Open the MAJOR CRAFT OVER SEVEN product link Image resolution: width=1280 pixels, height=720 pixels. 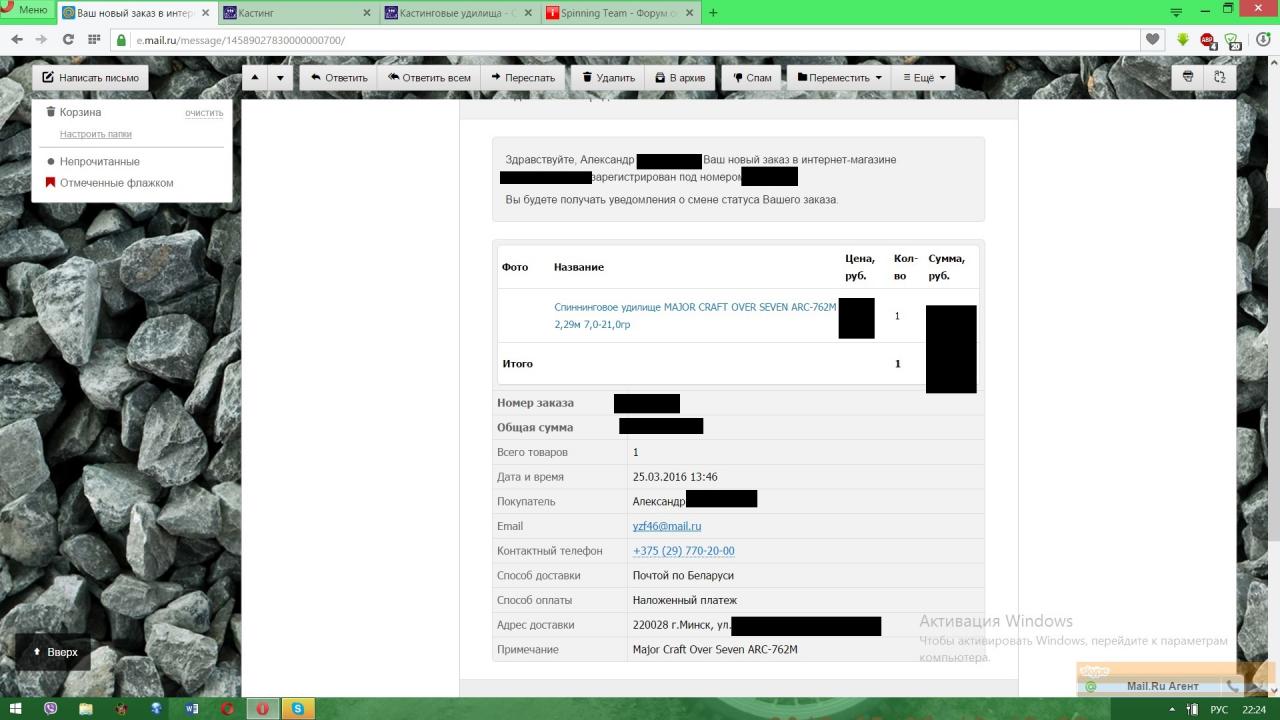point(694,308)
